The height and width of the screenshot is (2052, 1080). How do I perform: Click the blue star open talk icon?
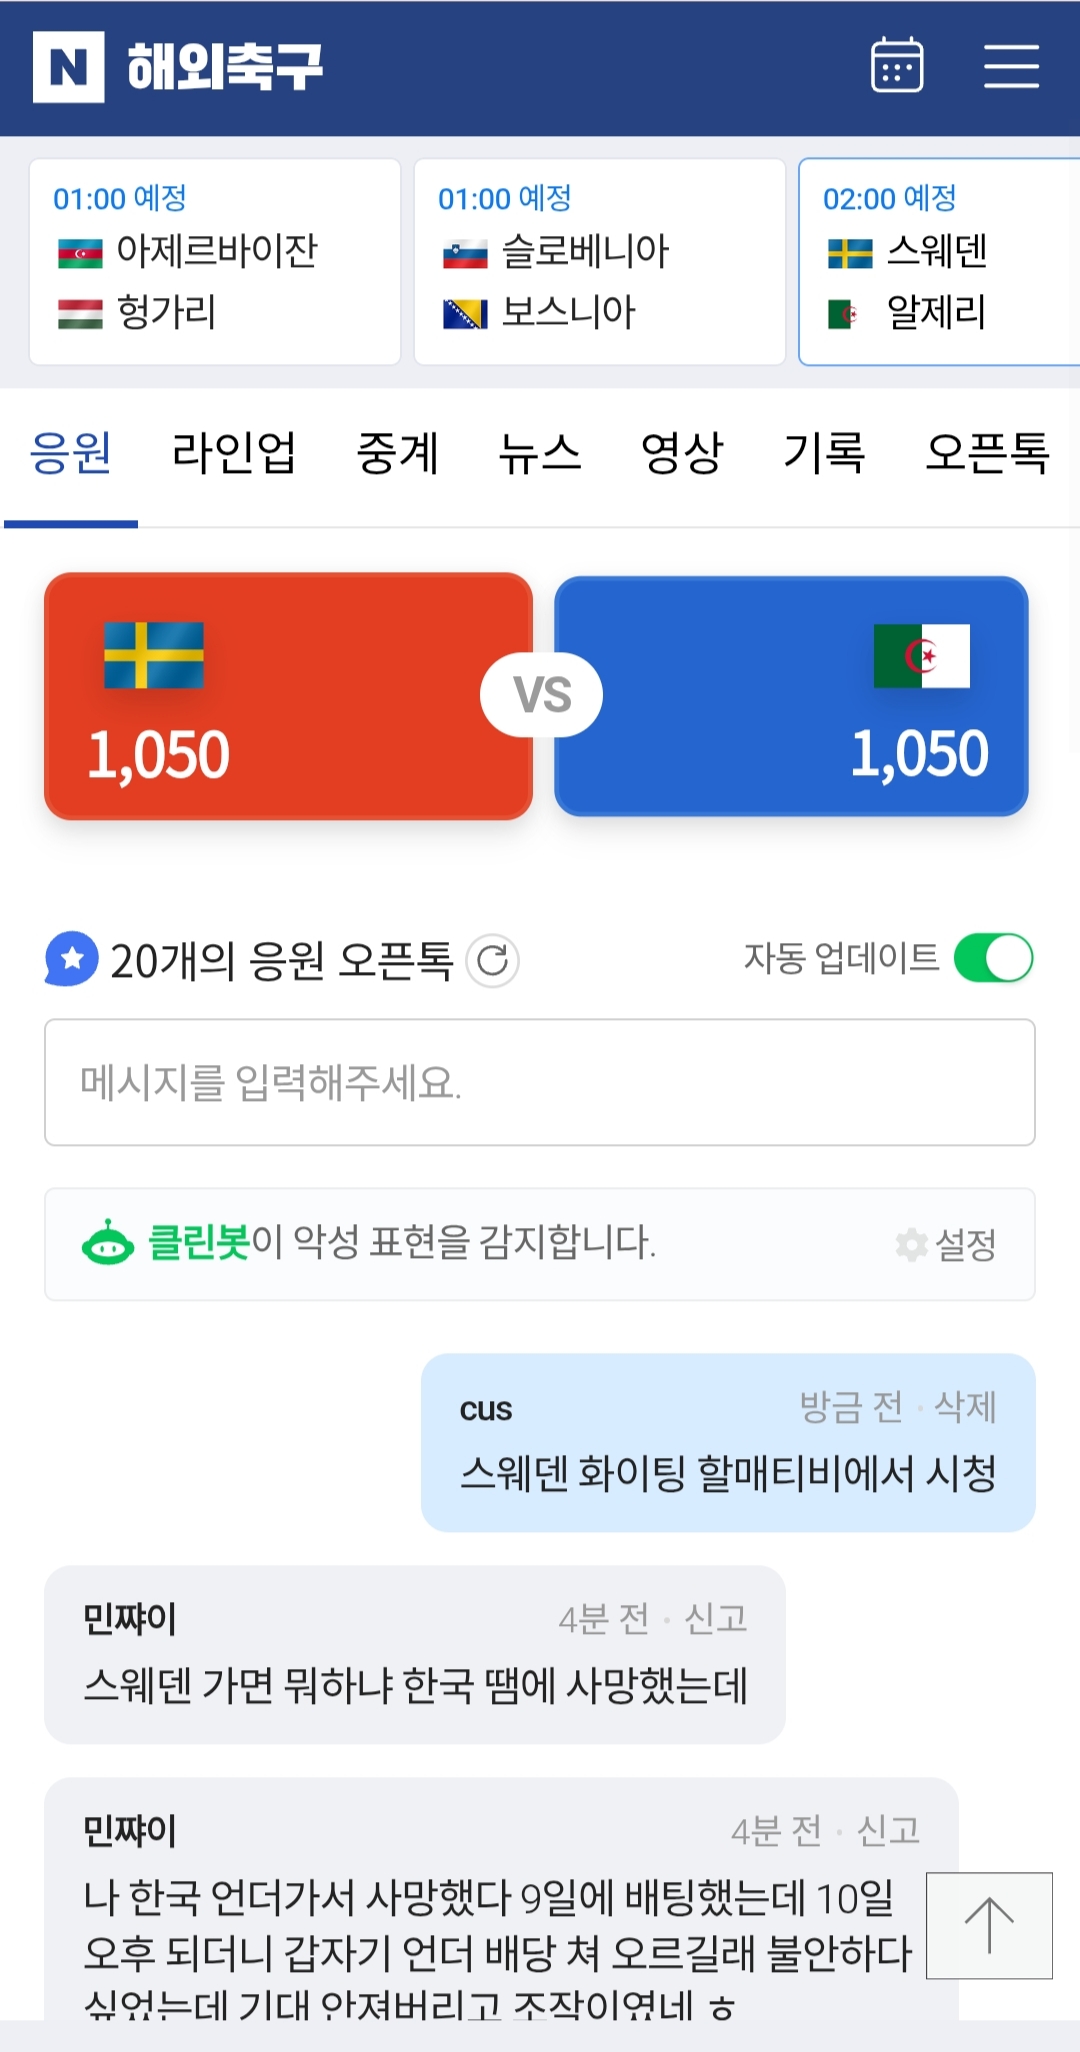point(72,958)
